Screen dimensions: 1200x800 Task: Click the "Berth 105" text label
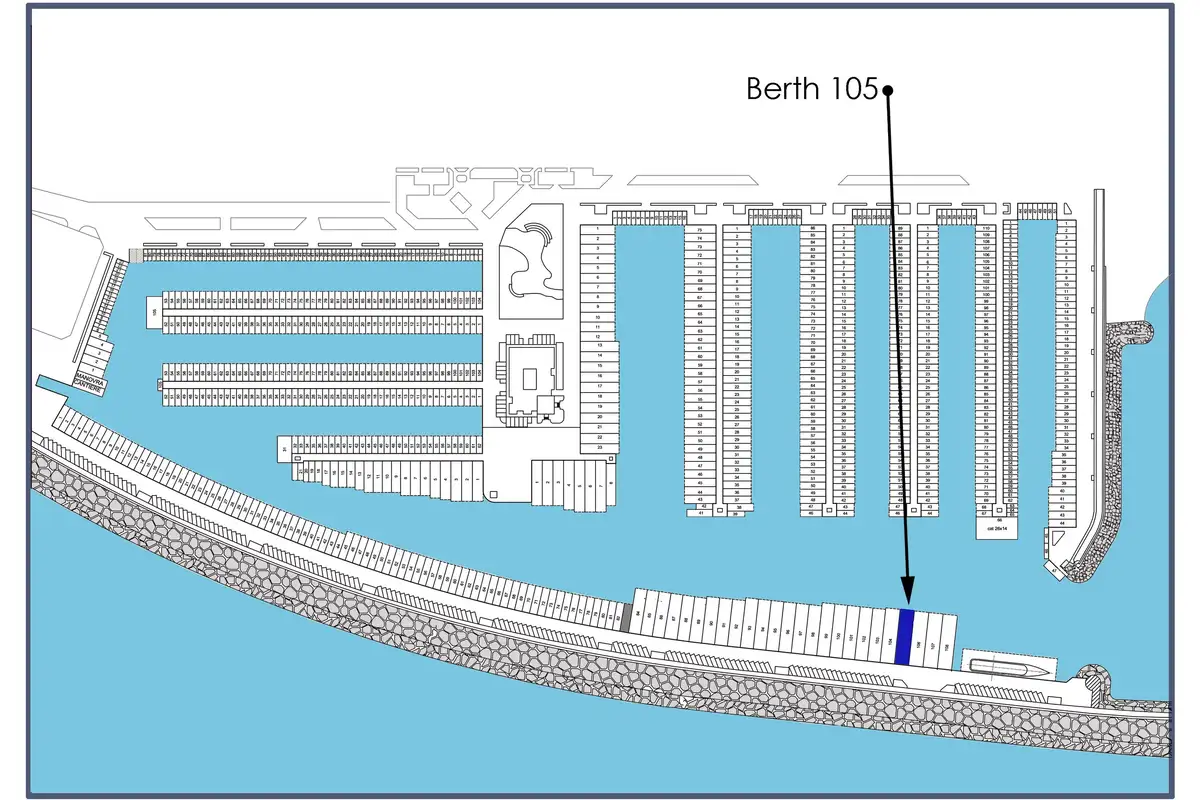(x=811, y=90)
